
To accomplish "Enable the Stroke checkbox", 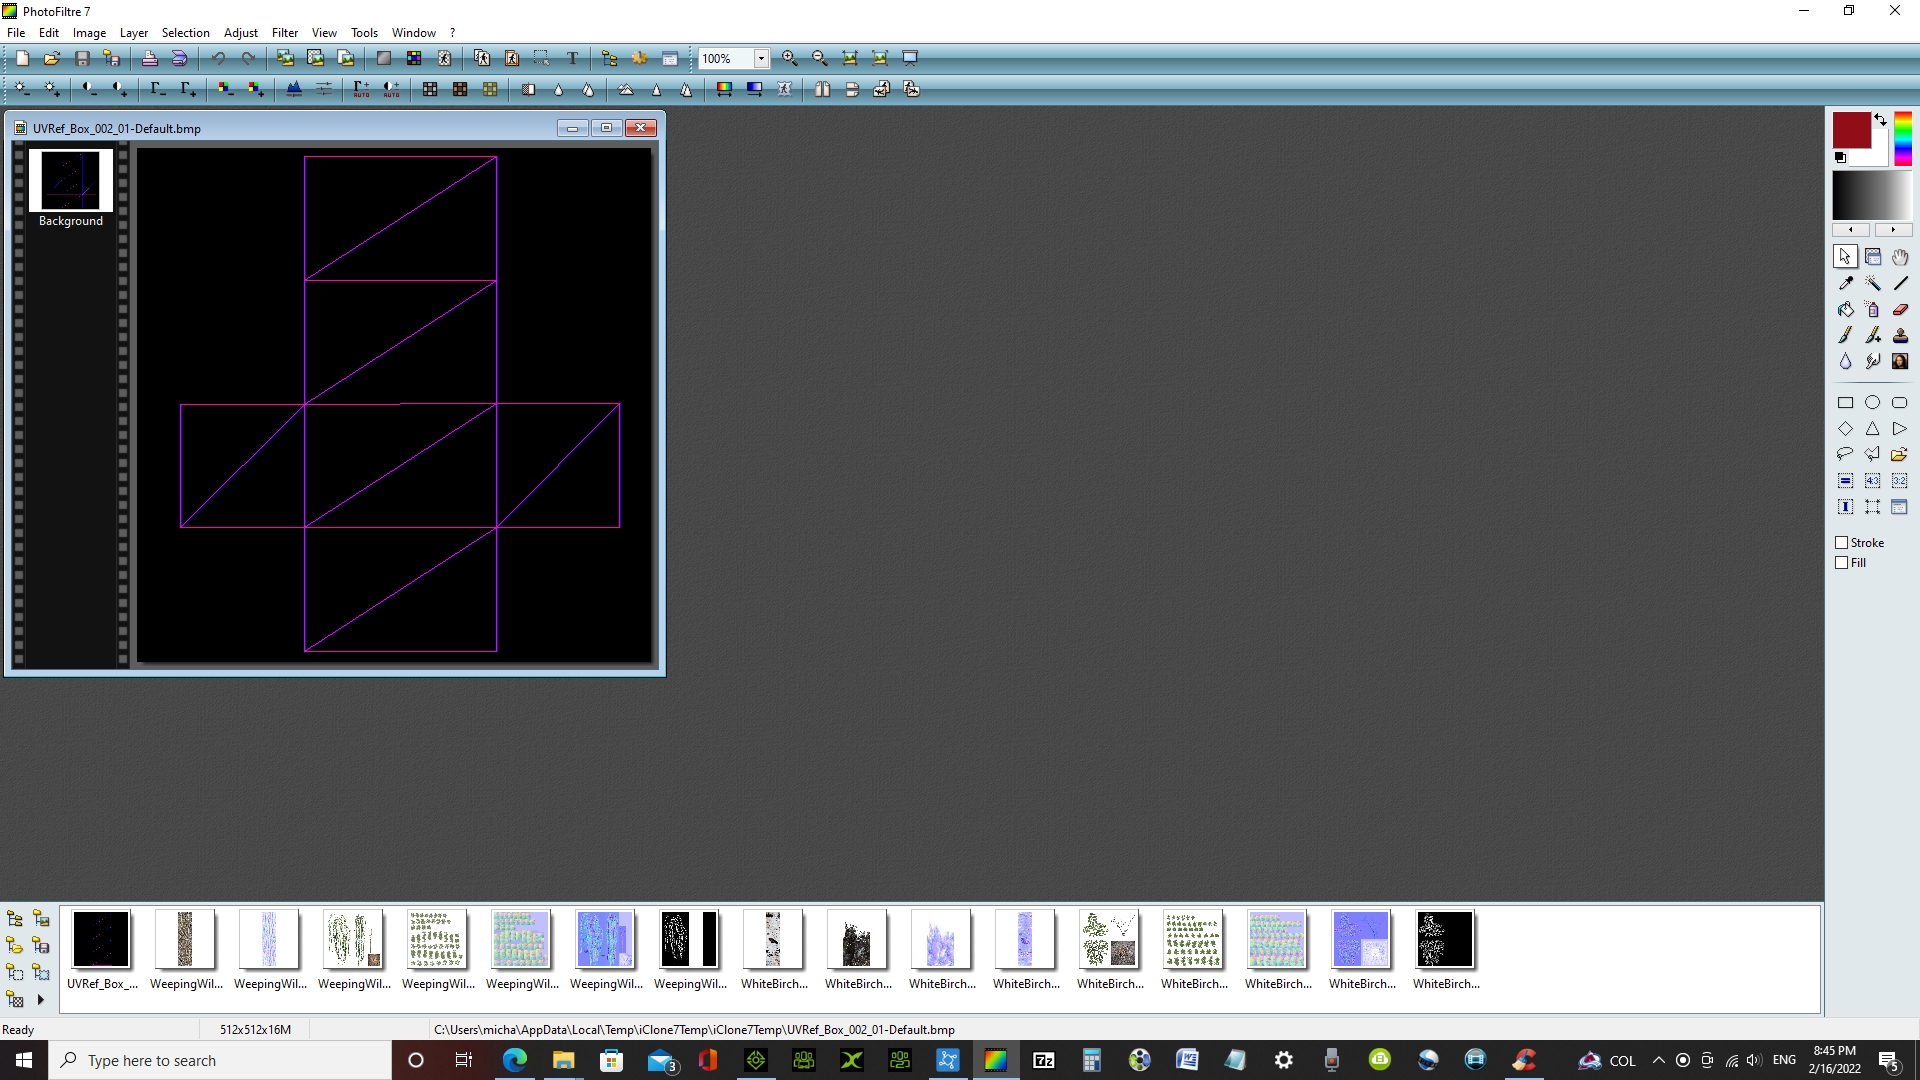I will (1842, 543).
